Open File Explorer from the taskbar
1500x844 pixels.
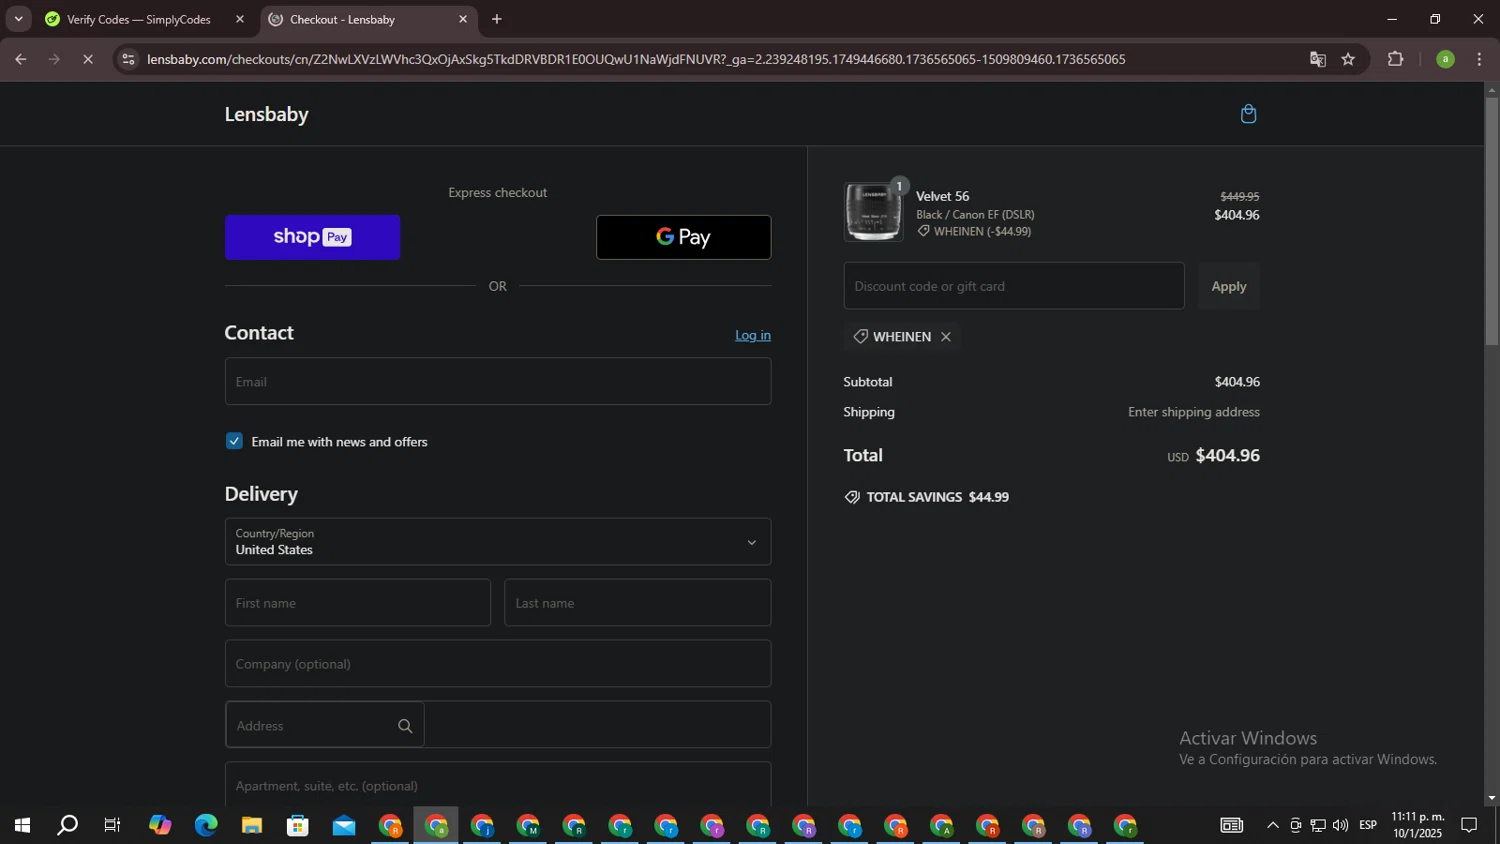tap(252, 826)
